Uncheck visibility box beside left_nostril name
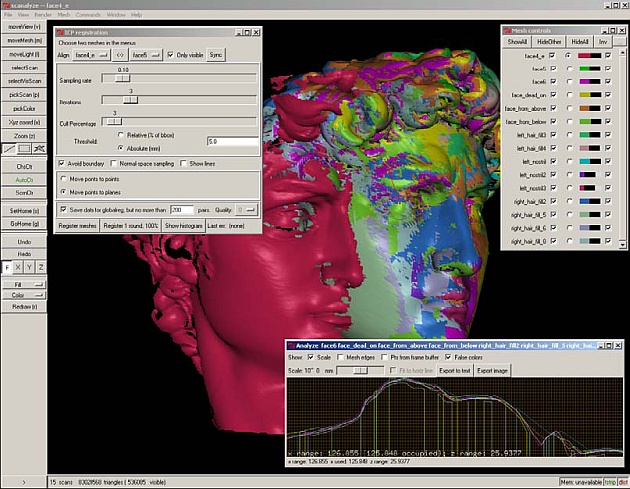This screenshot has height=489, width=630. click(x=553, y=162)
